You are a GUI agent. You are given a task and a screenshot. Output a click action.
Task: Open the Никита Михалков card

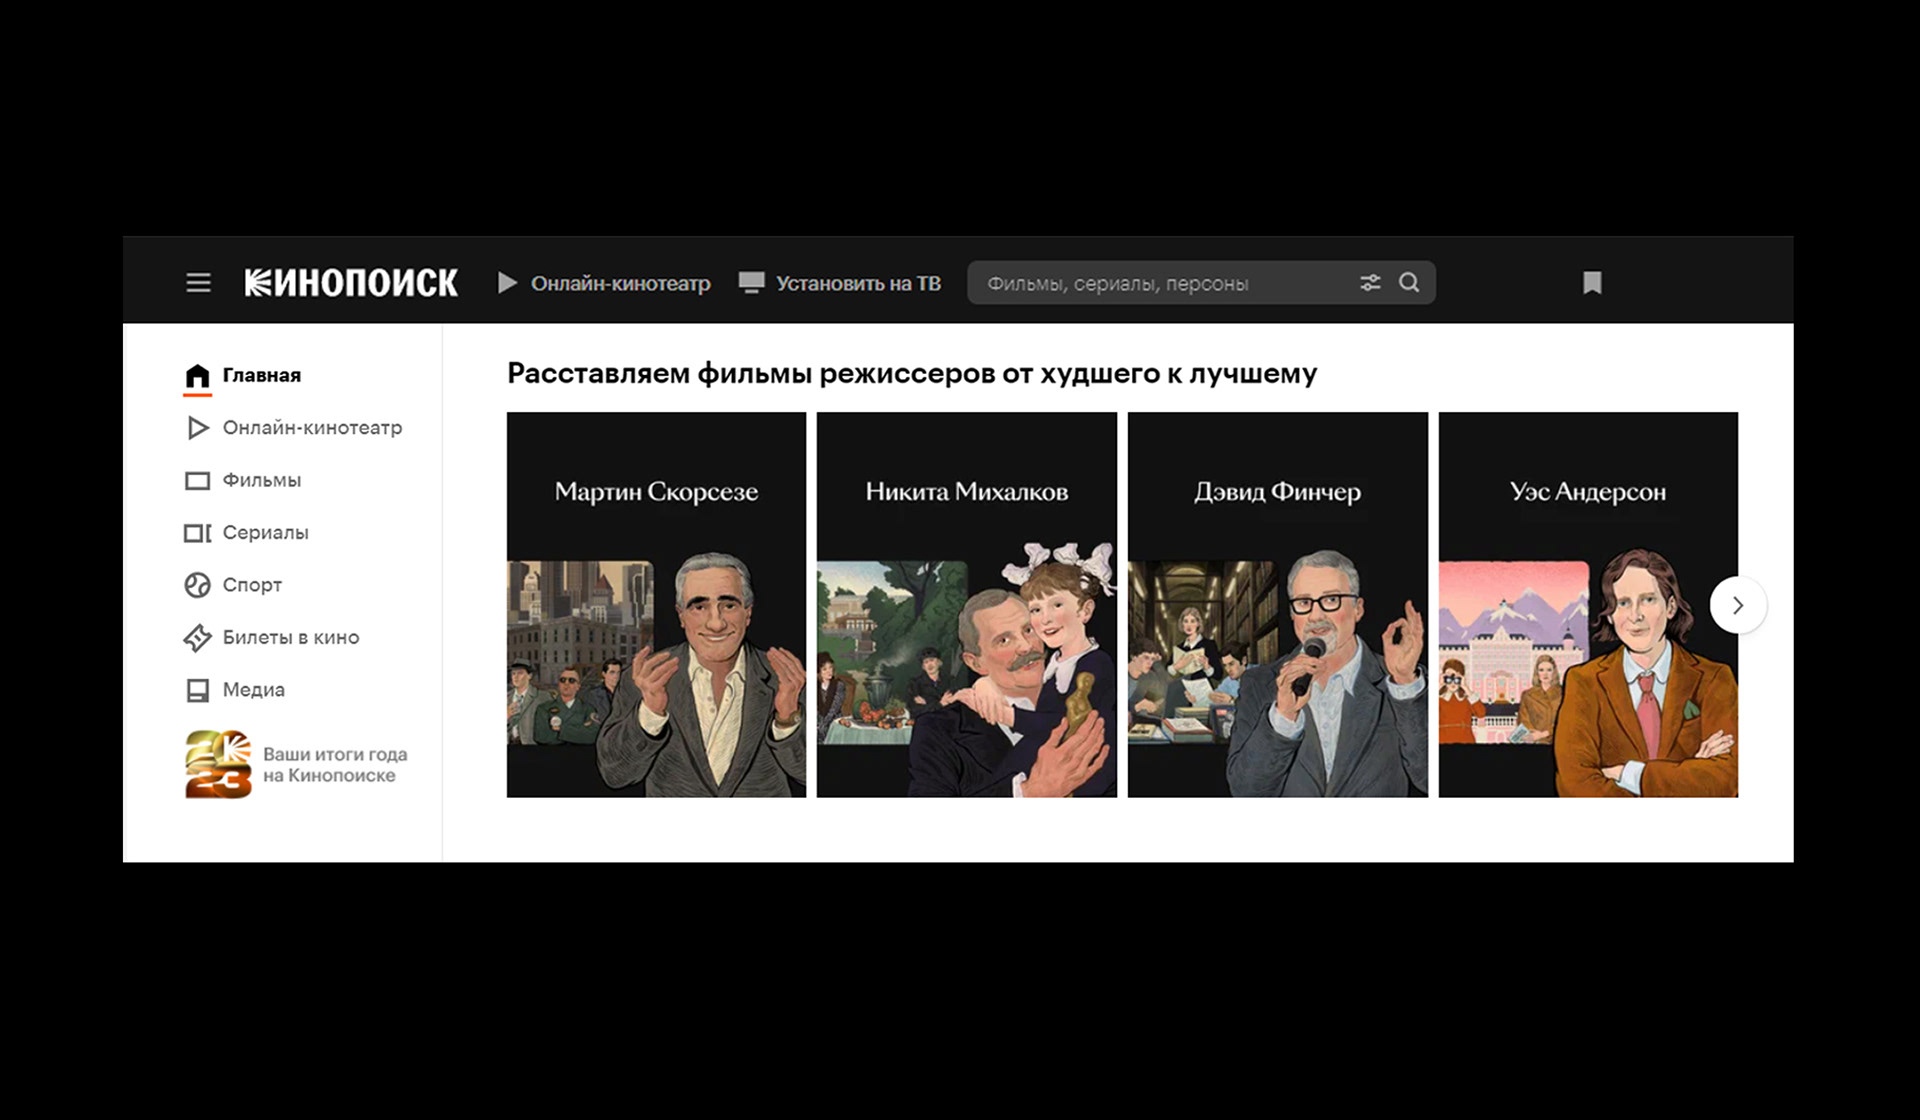966,604
